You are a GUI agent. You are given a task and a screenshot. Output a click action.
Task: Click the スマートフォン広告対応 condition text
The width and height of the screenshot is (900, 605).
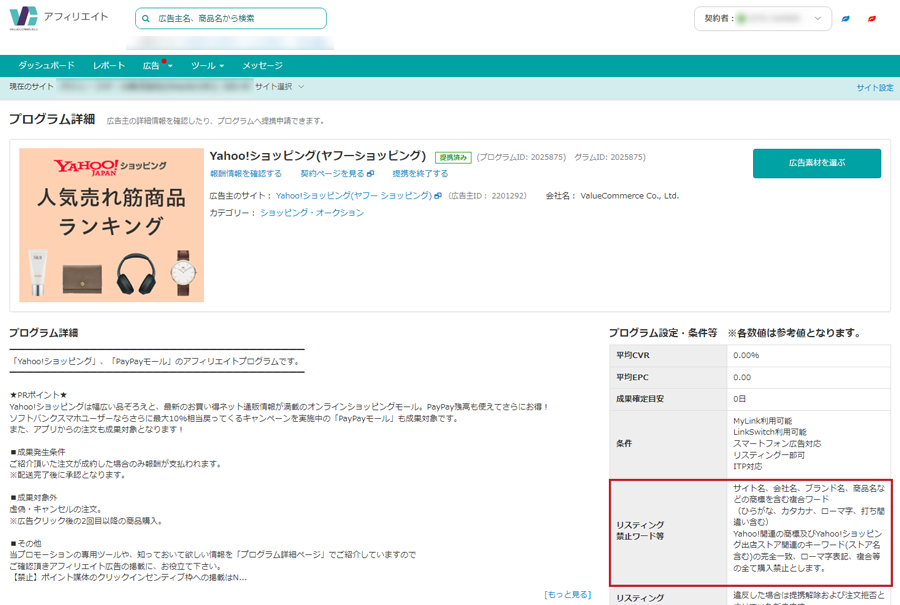777,443
